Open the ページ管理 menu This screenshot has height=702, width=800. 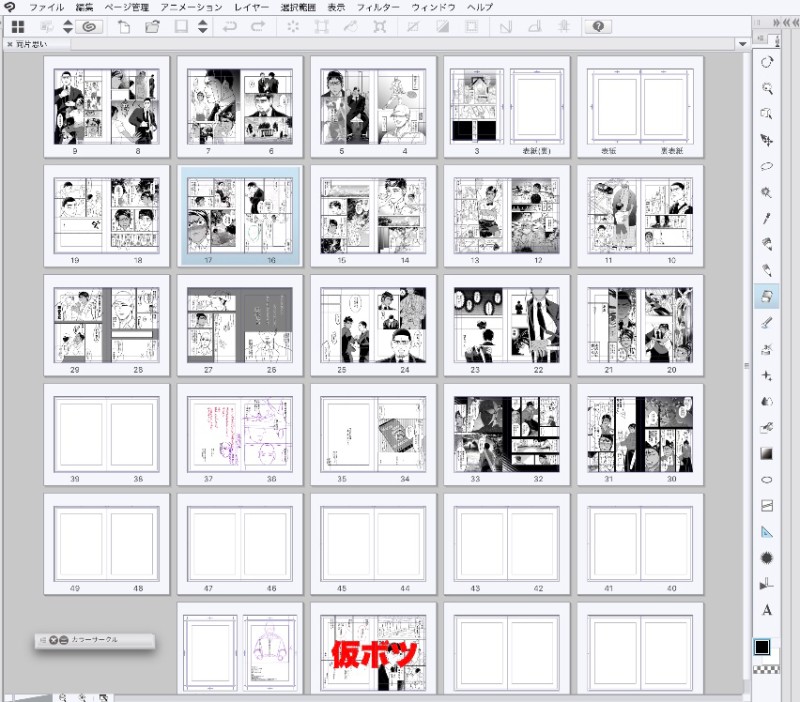point(127,7)
